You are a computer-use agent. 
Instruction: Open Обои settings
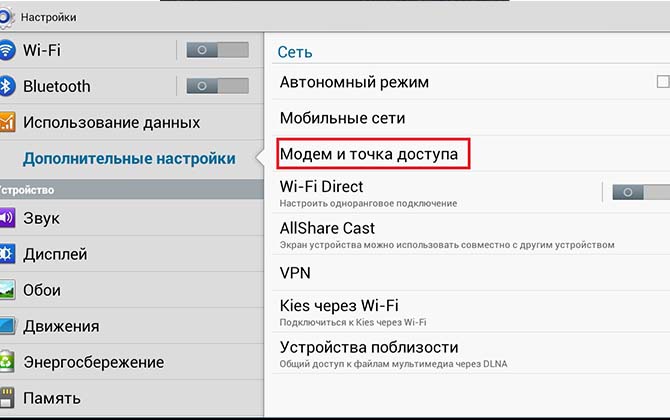[132, 290]
